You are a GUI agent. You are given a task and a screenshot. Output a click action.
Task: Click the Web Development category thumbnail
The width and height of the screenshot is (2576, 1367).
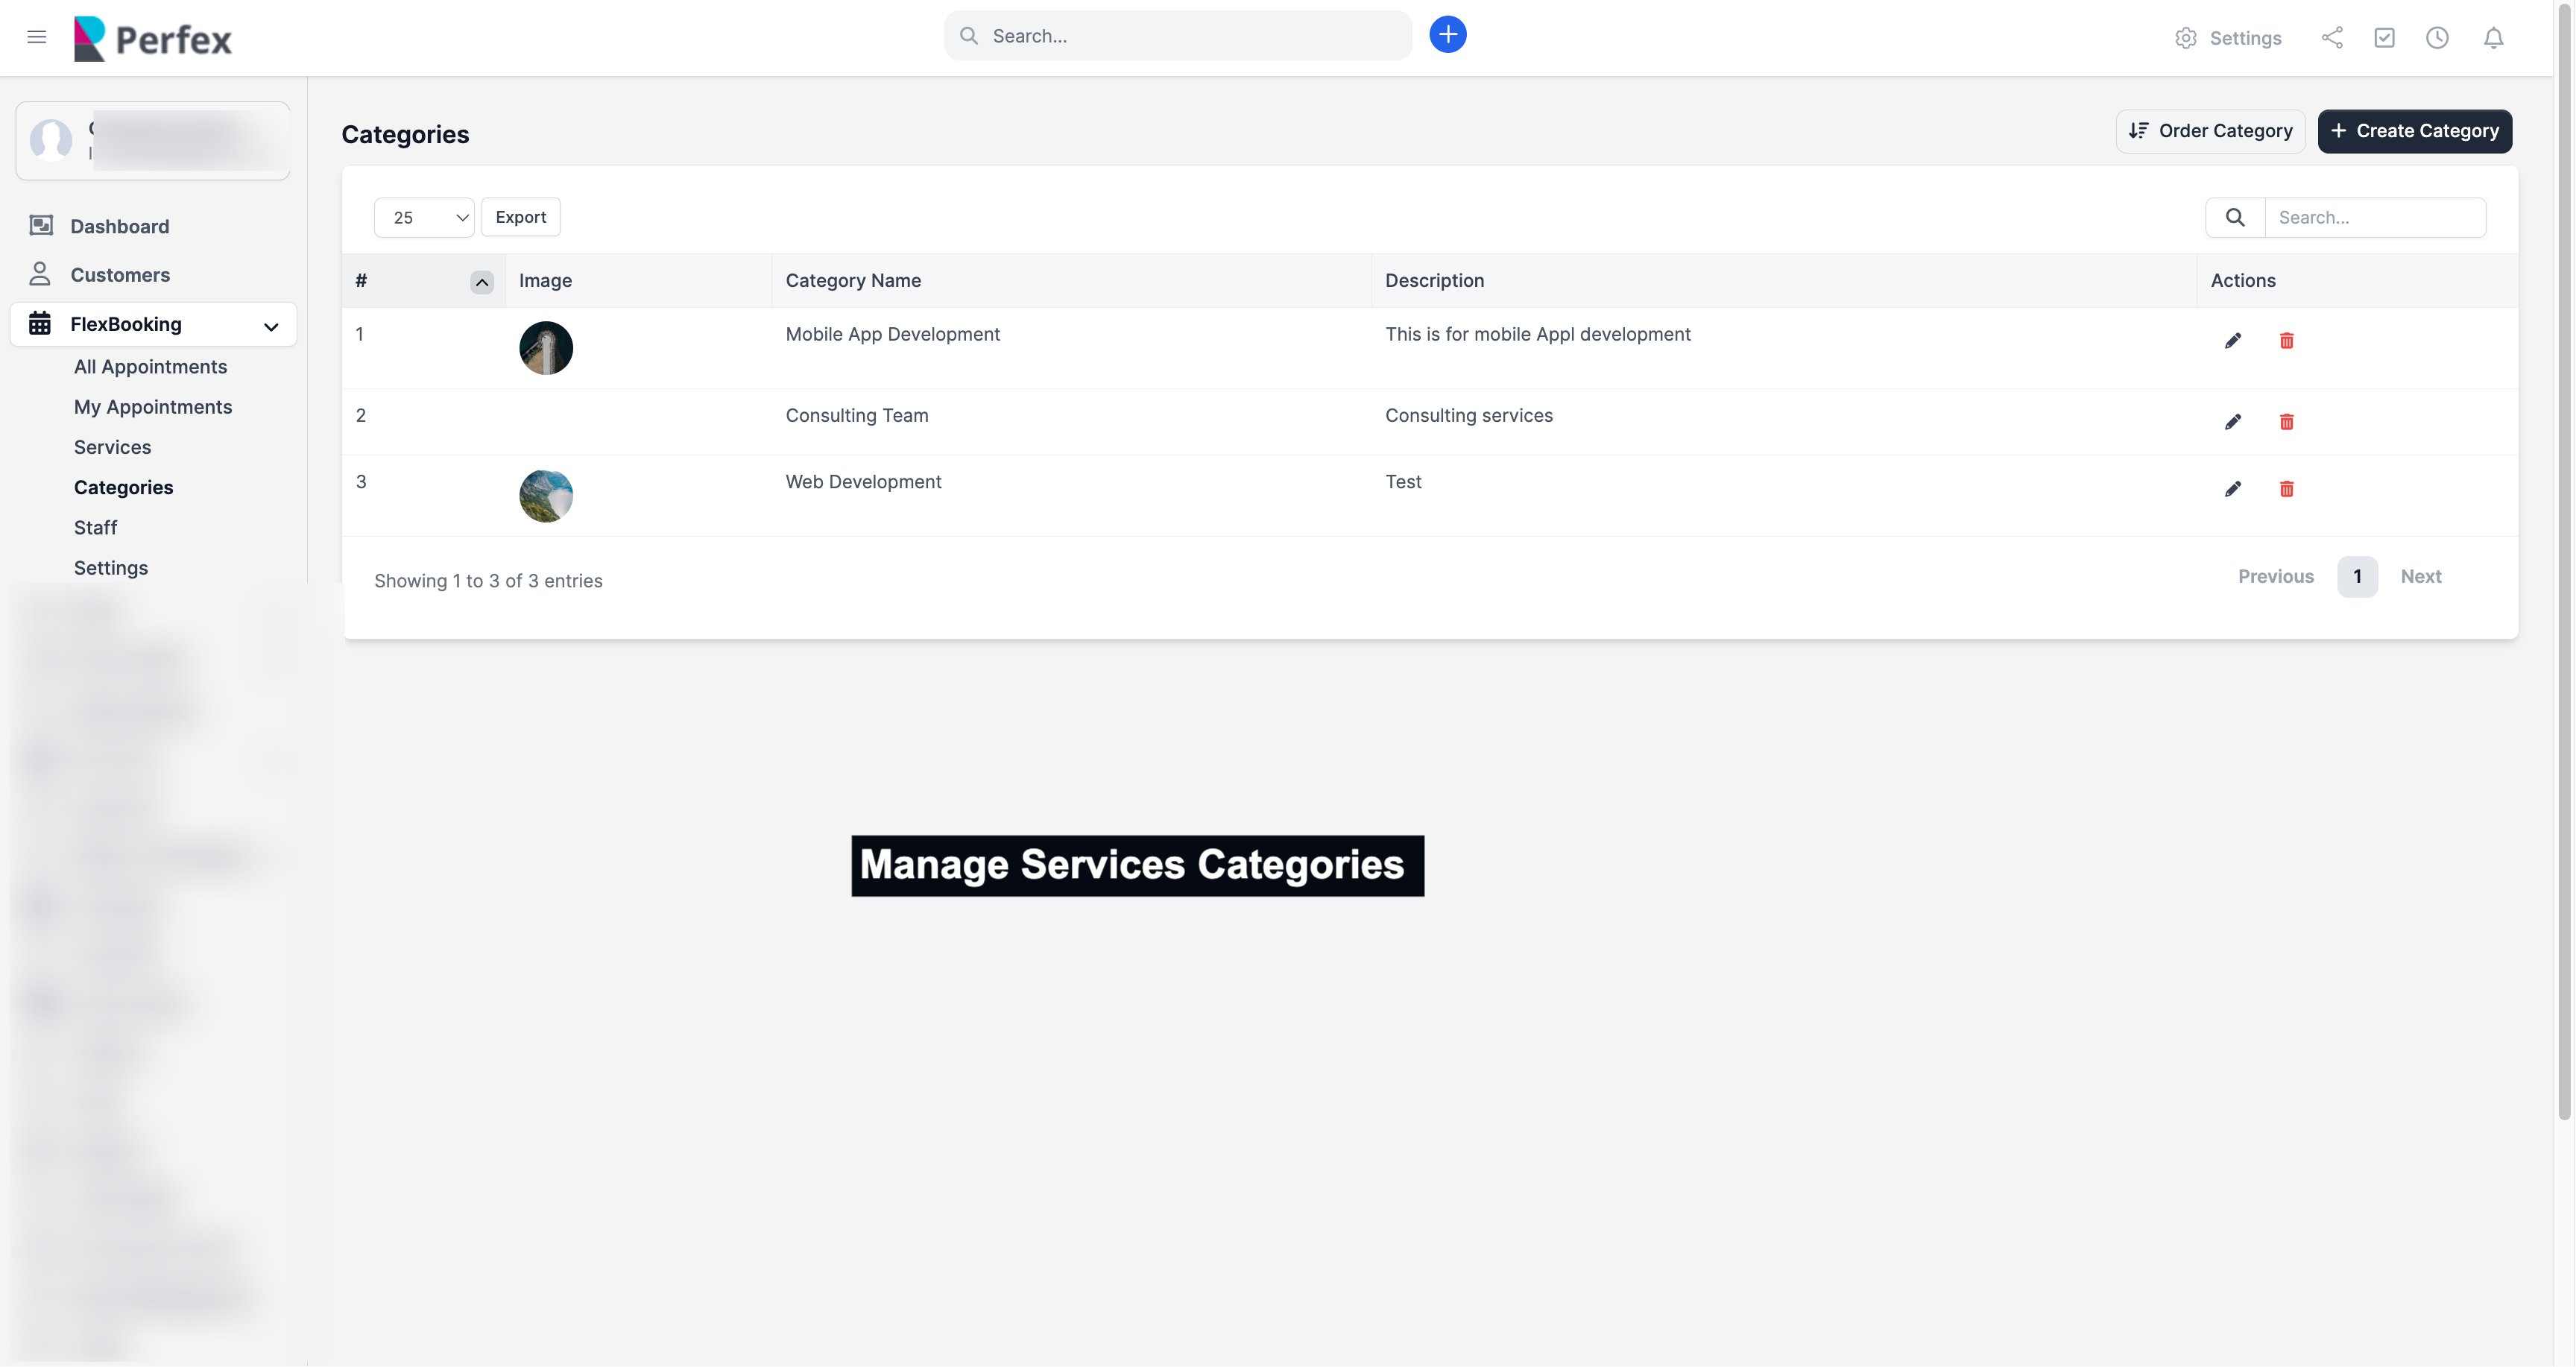coord(546,496)
